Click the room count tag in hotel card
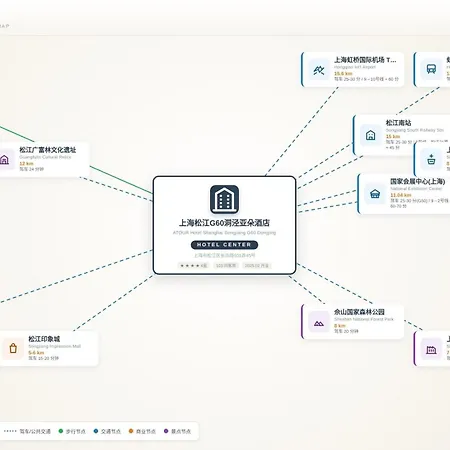 pyautogui.click(x=226, y=266)
